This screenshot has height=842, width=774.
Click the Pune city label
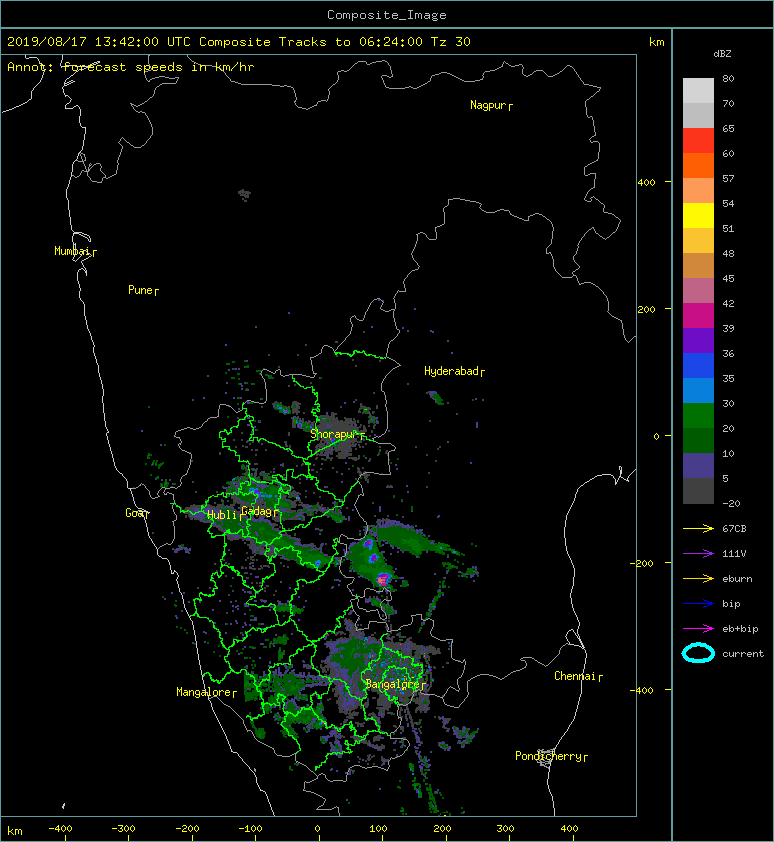[x=140, y=290]
